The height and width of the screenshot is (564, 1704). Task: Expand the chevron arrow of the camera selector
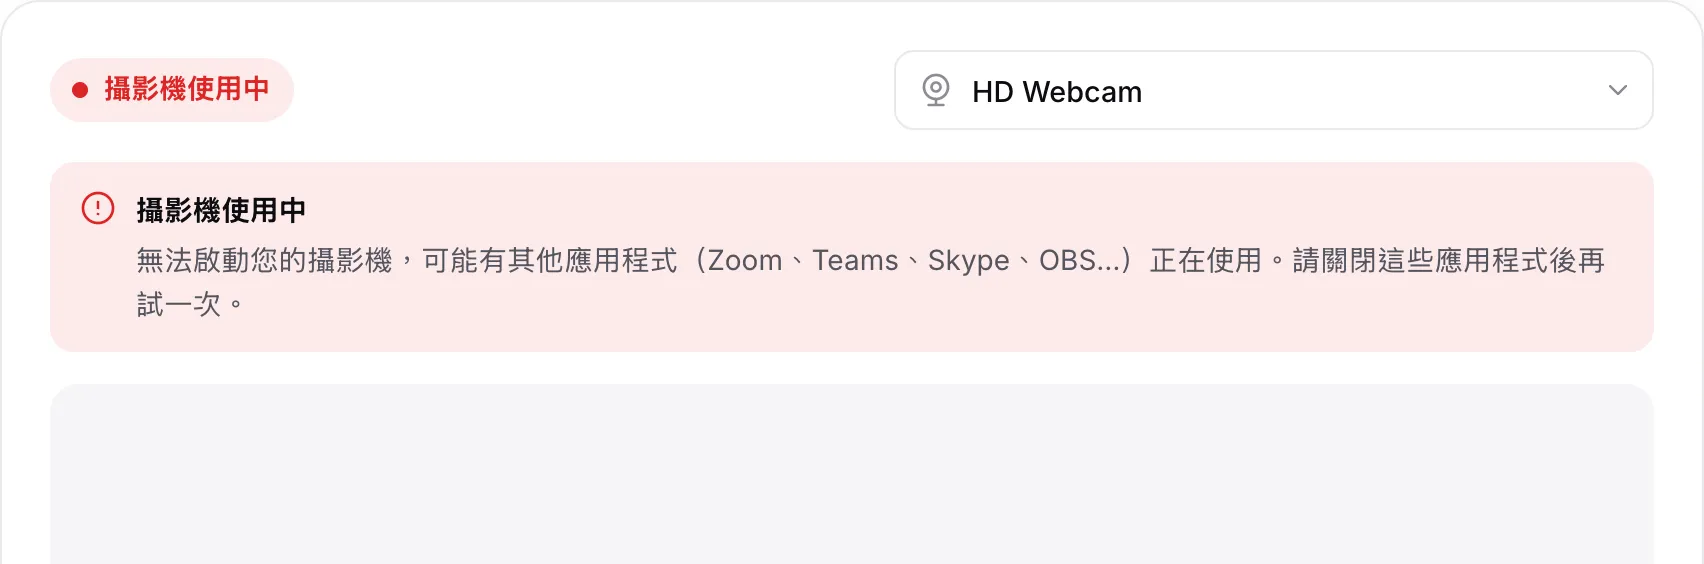coord(1617,90)
